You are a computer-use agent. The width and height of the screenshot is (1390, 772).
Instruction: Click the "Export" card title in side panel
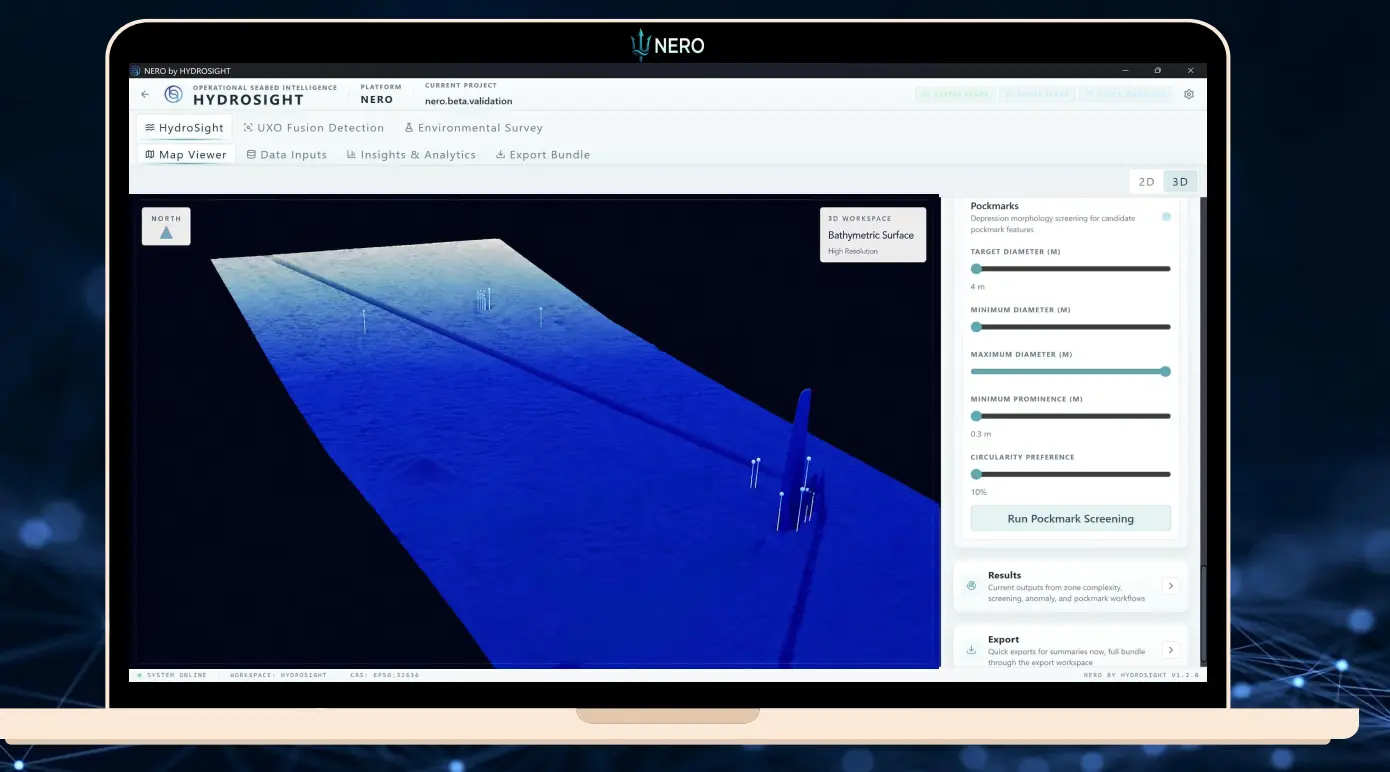click(1003, 639)
